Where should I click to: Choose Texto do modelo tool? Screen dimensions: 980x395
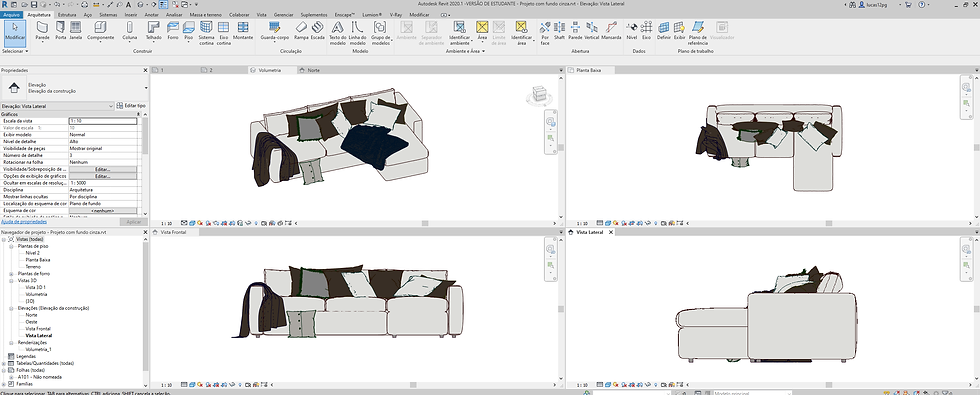coord(338,32)
